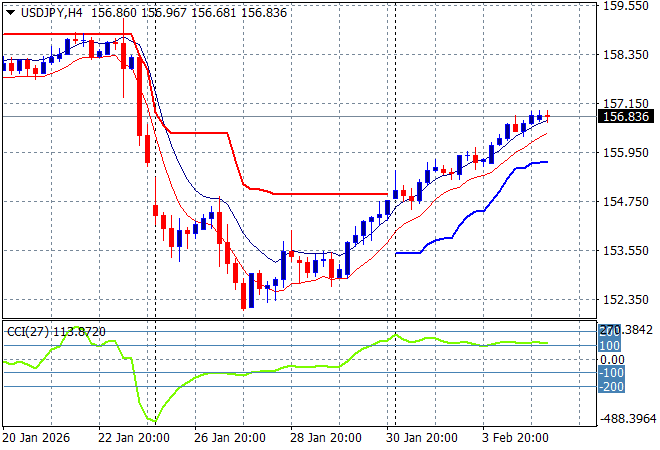Click the 26 Jan 20:00 time label
The height and width of the screenshot is (450, 660).
pyautogui.click(x=230, y=438)
